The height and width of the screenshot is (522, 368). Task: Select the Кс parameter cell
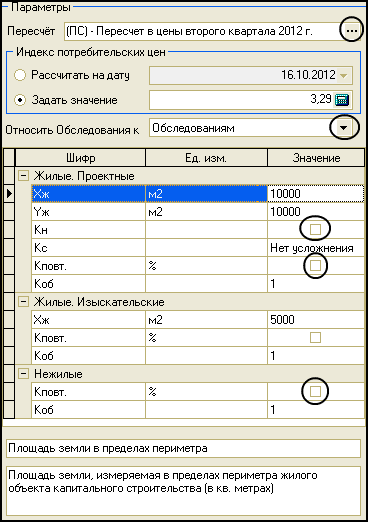(88, 248)
